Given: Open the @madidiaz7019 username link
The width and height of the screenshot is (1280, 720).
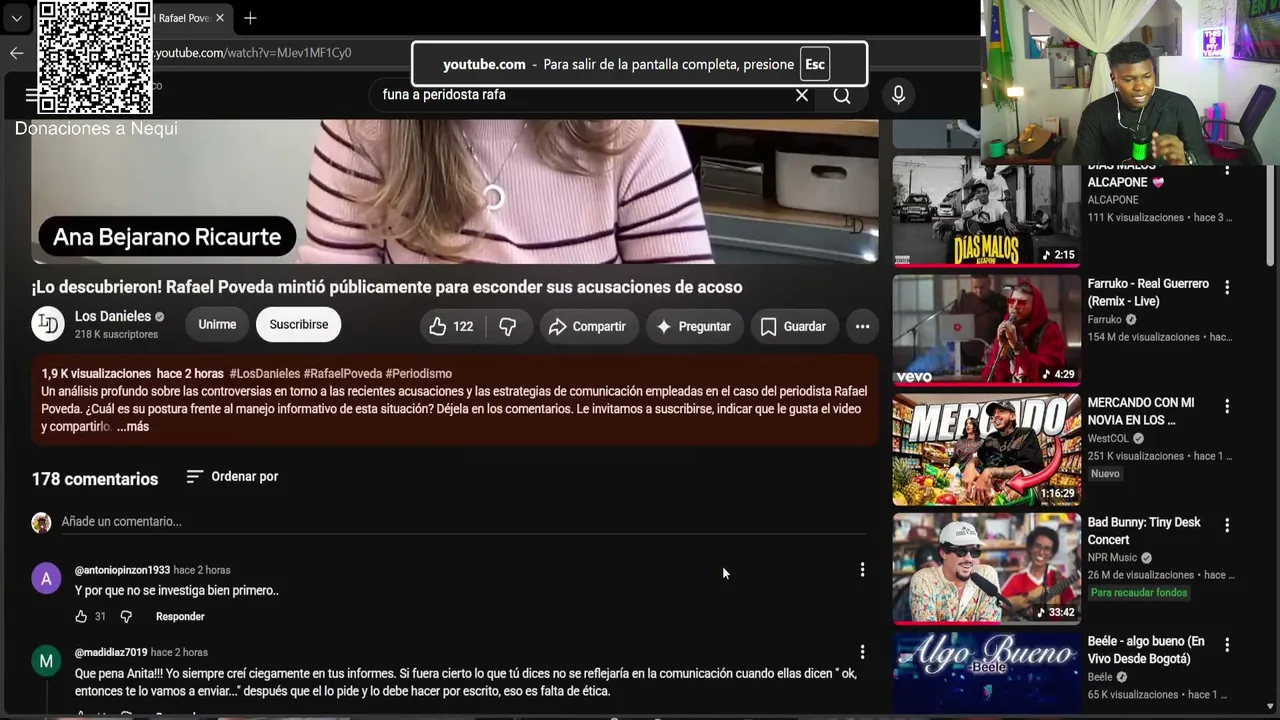Looking at the screenshot, I should click(111, 652).
